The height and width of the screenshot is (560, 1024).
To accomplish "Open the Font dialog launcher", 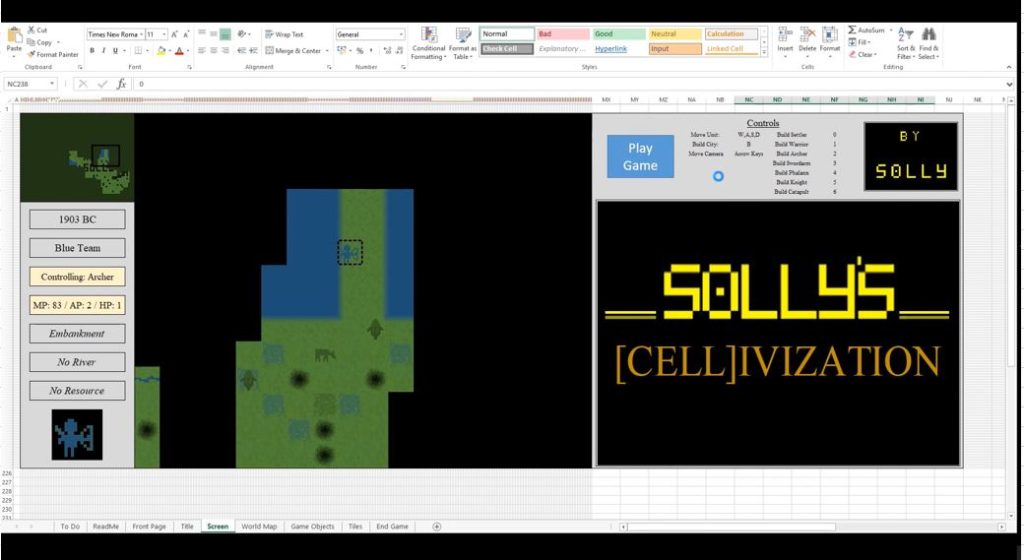I will click(190, 67).
